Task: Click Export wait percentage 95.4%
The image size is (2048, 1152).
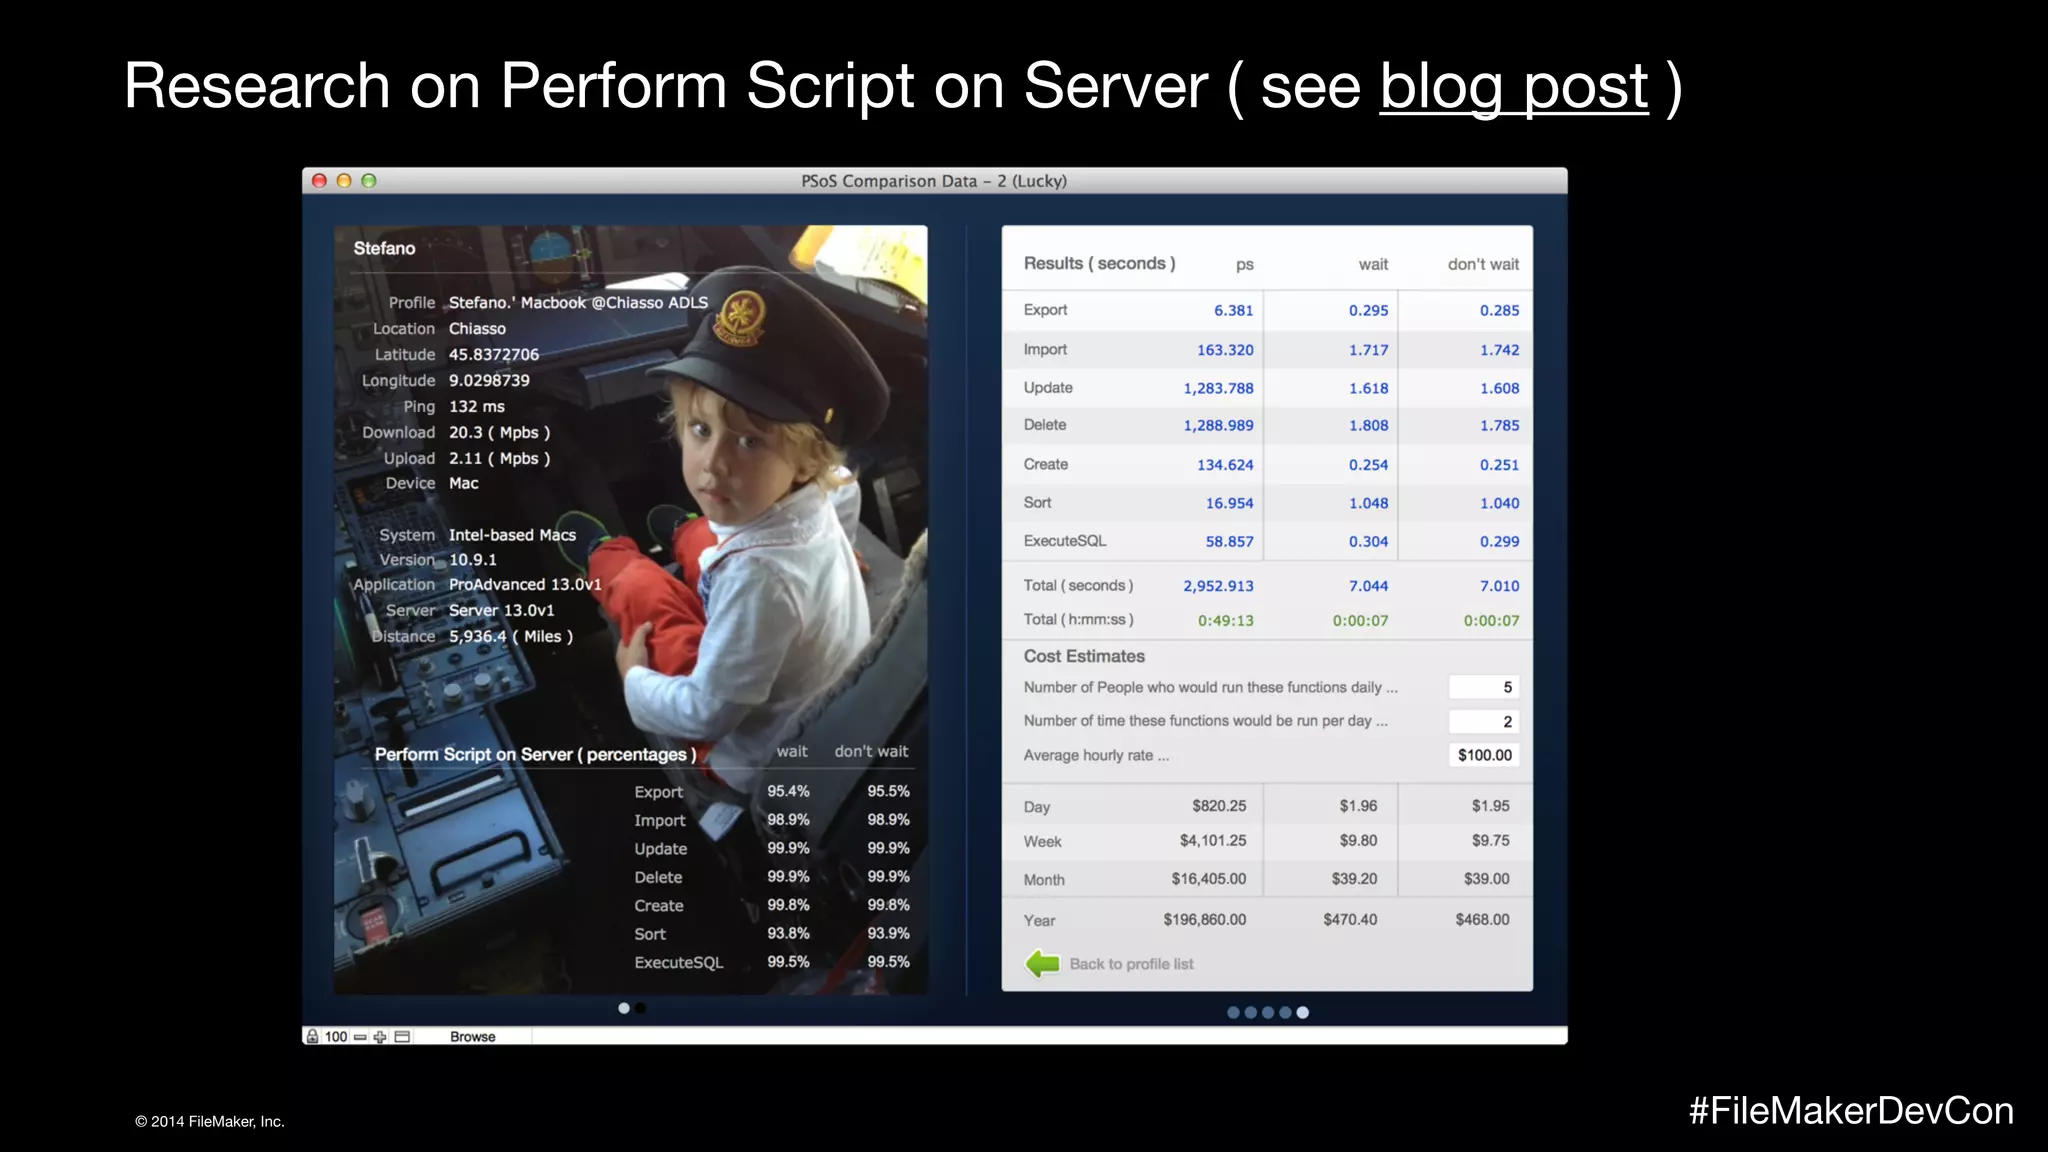Action: click(x=788, y=791)
